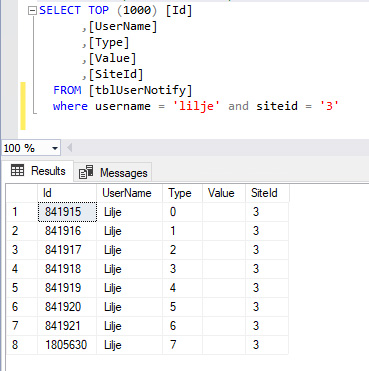Click the where keyword in query
Screen dimensions: 369x371
(x=70, y=106)
